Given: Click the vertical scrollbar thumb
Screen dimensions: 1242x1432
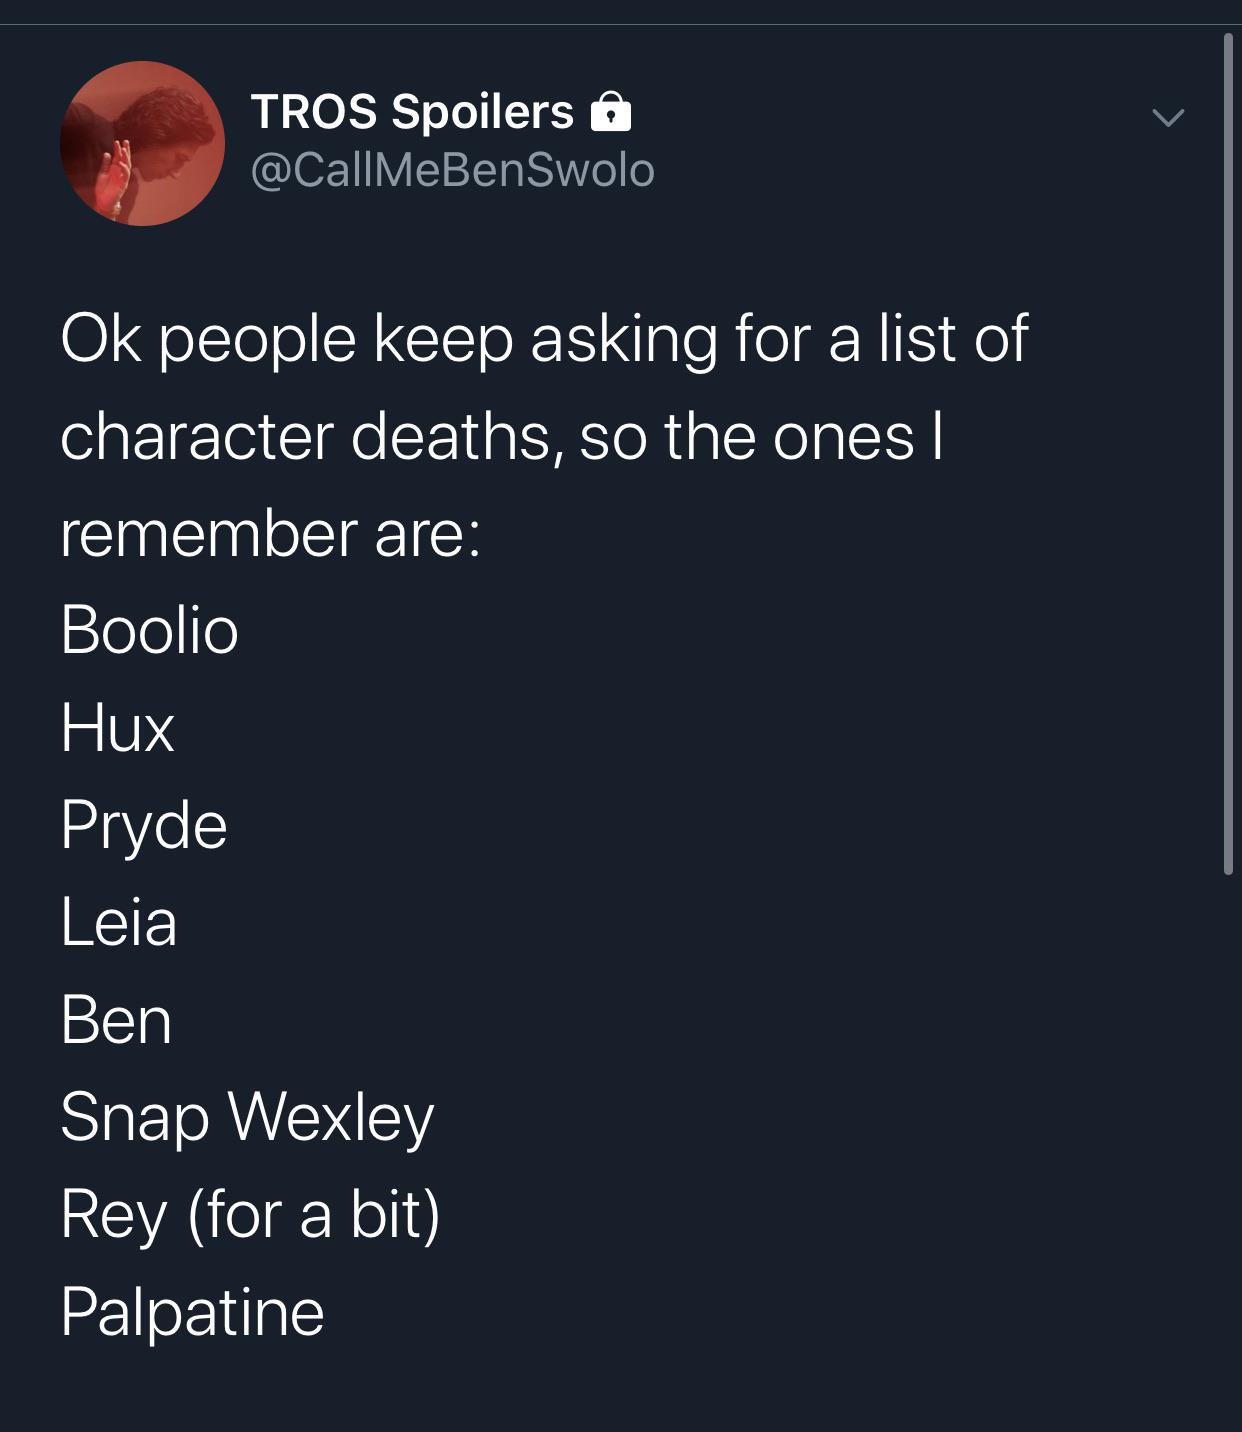Looking at the screenshot, I should [1228, 455].
